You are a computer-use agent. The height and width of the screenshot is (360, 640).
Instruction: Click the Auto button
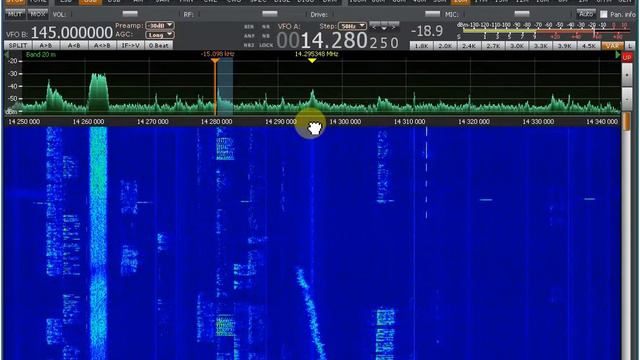[587, 14]
